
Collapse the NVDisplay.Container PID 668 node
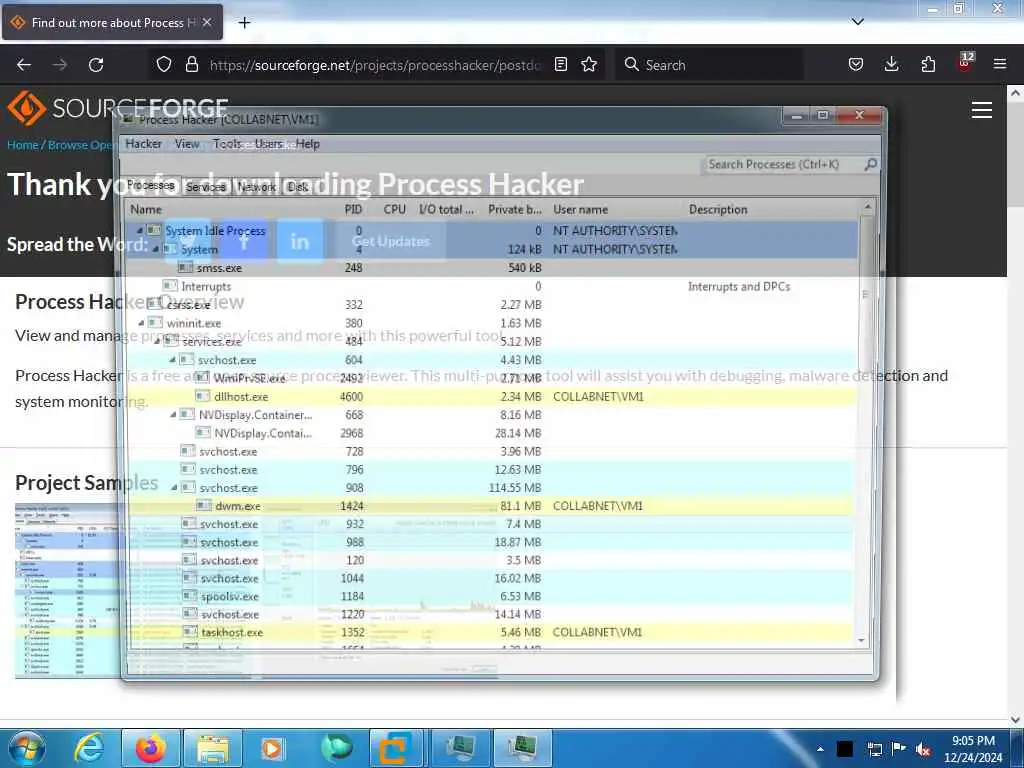pos(173,415)
